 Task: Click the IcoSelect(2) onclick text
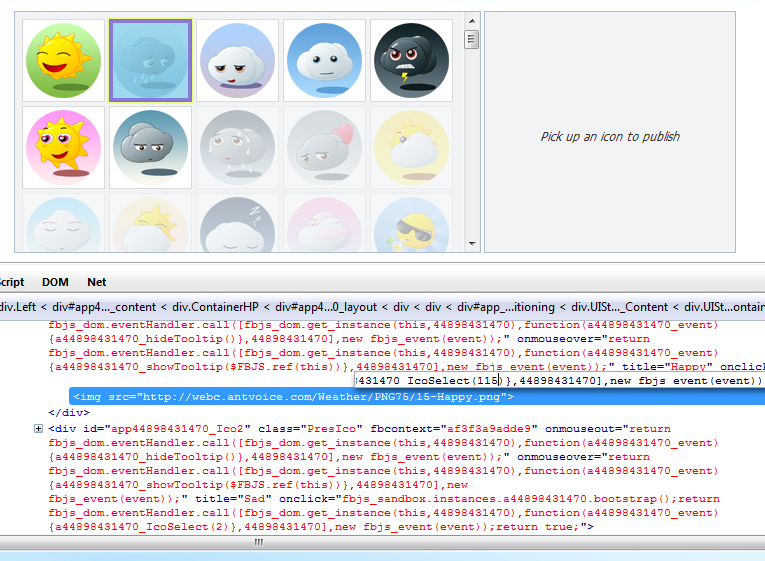pyautogui.click(x=188, y=527)
